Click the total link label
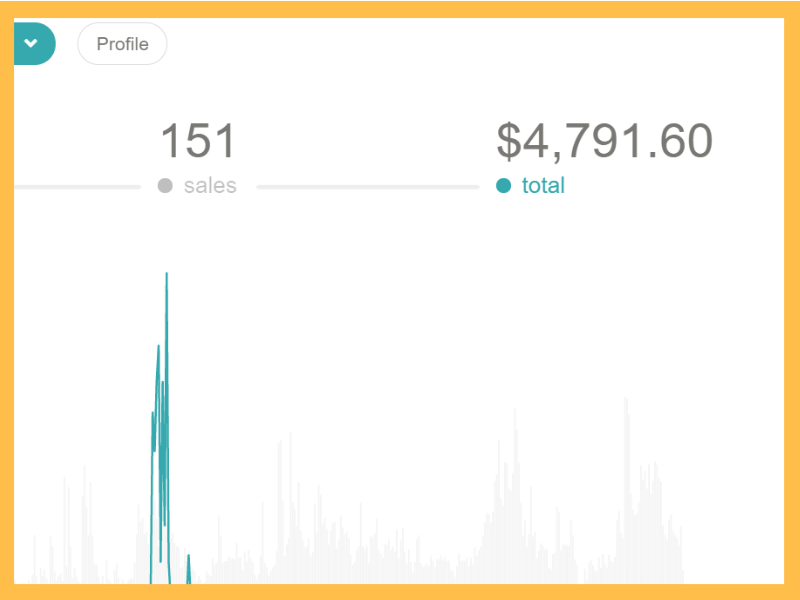The image size is (800, 600). click(x=544, y=185)
